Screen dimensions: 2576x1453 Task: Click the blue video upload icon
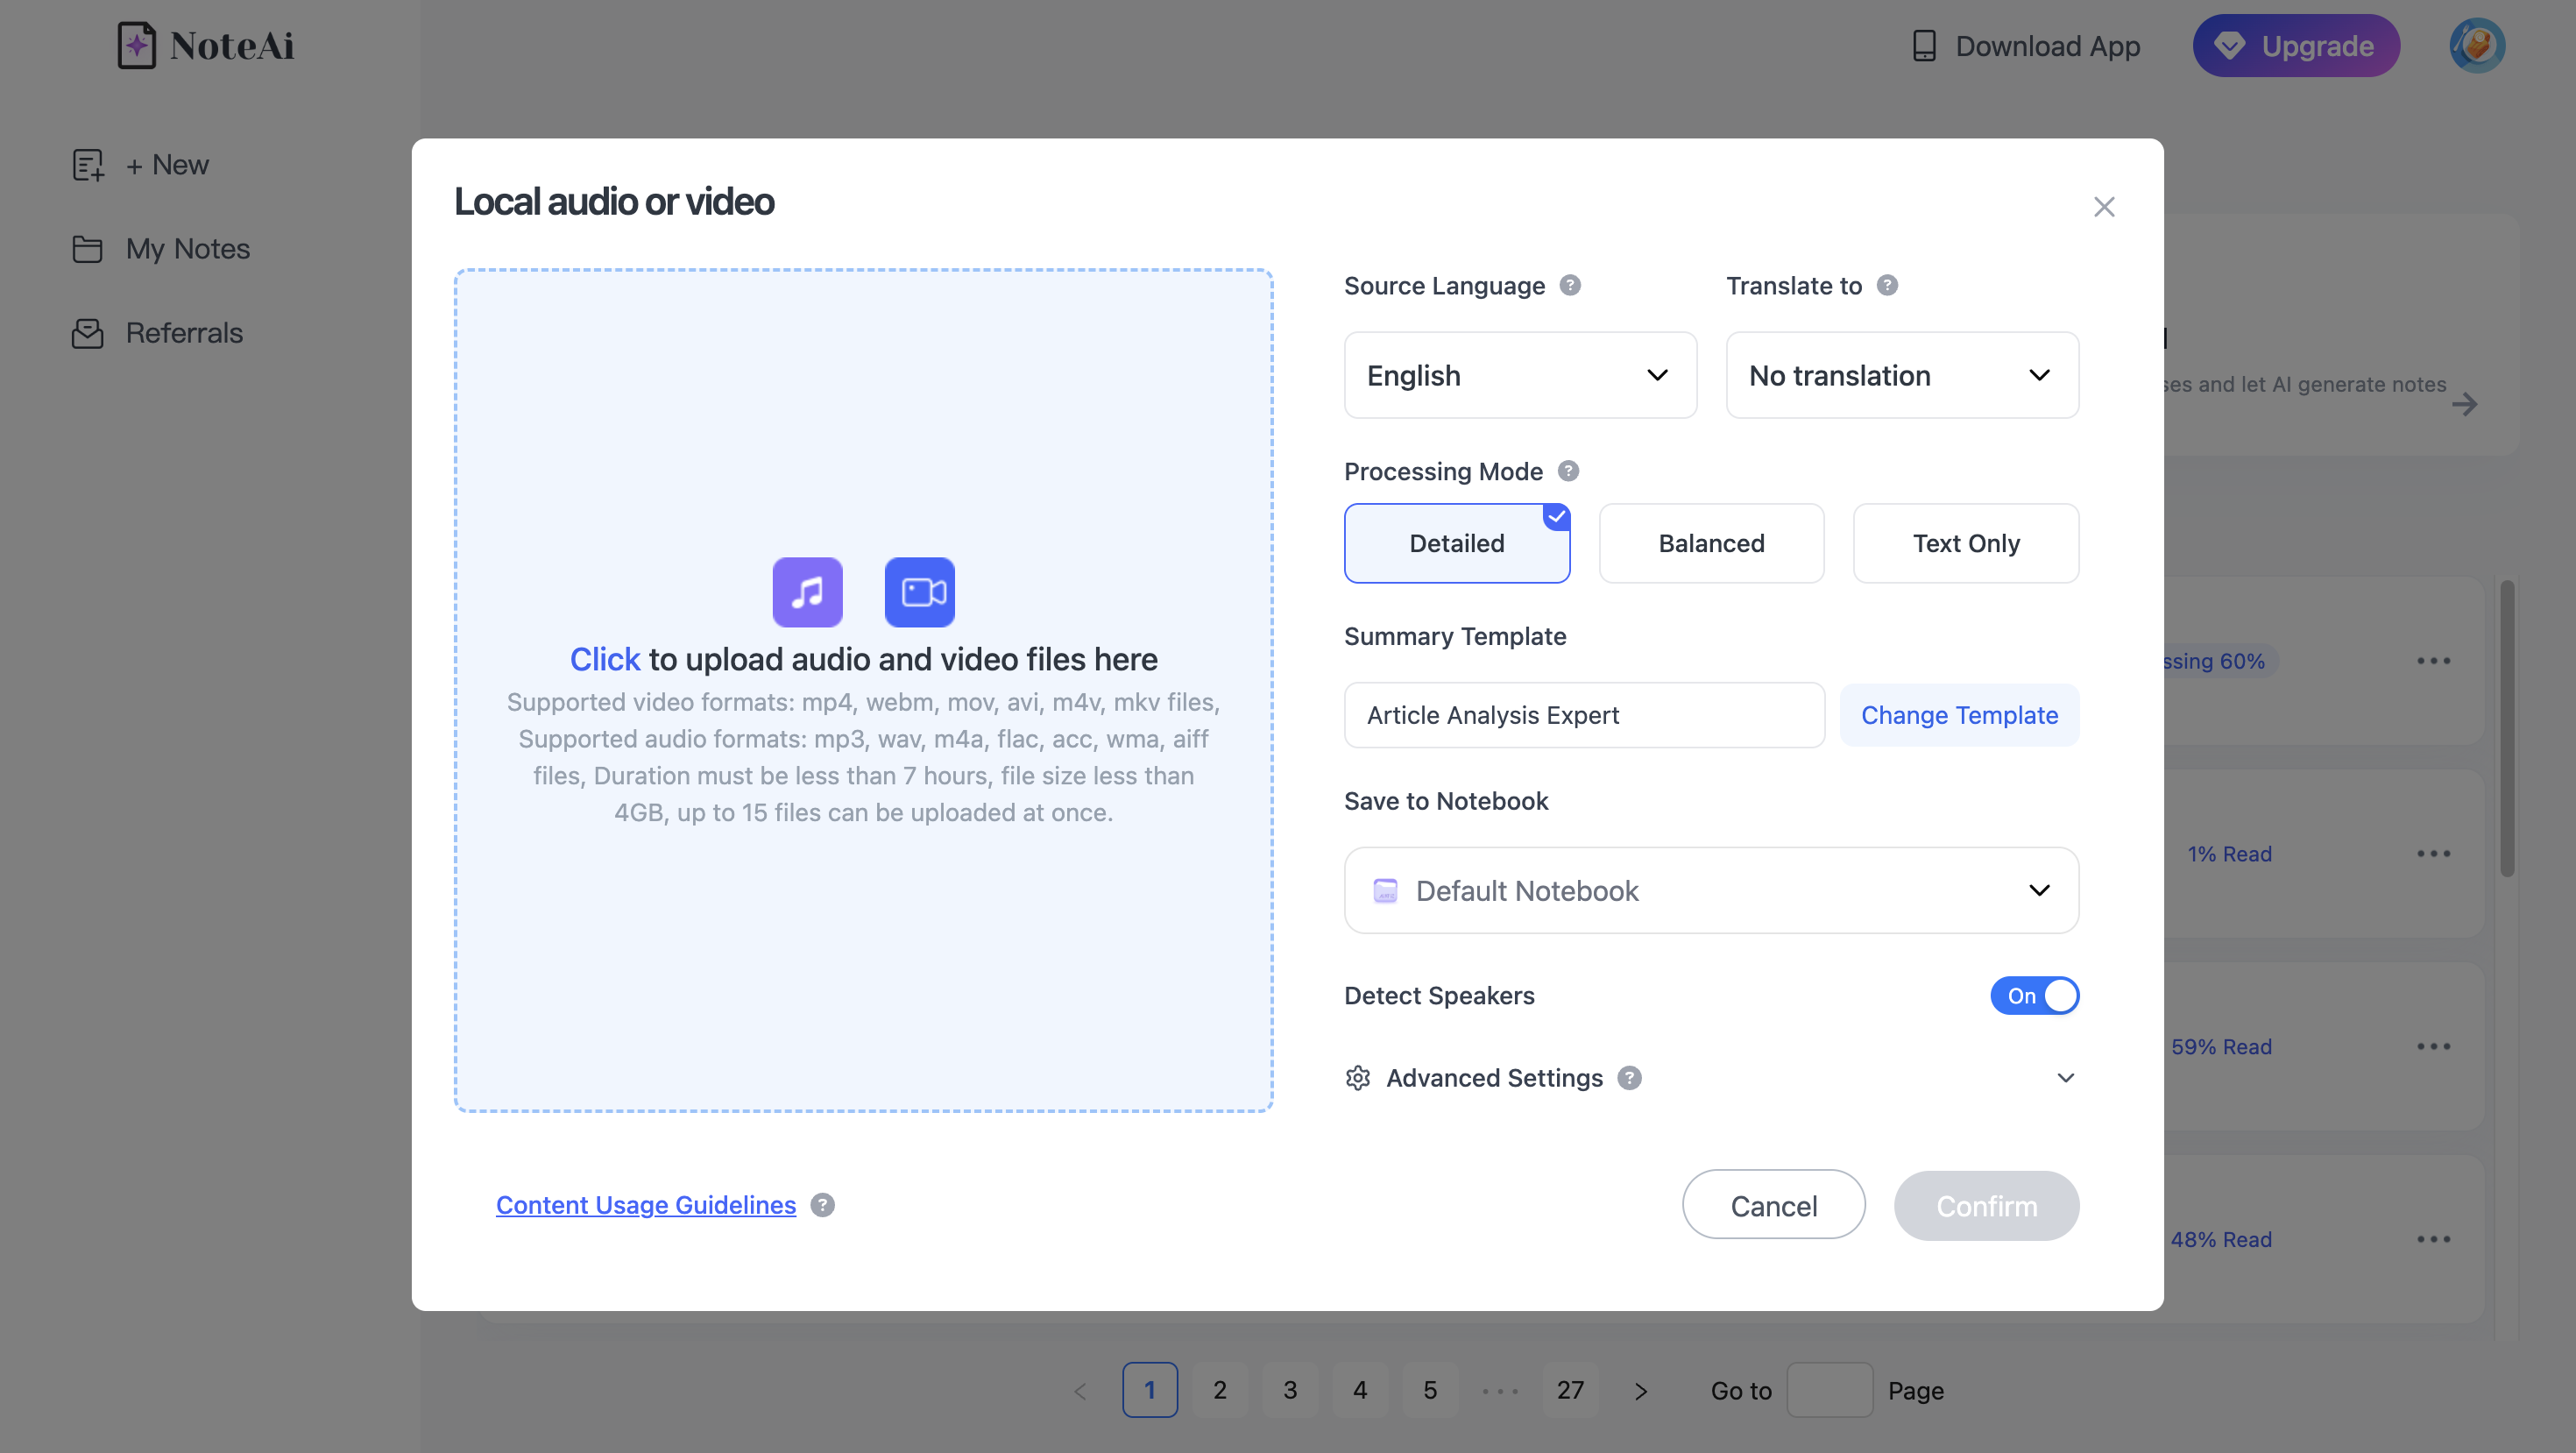(920, 592)
